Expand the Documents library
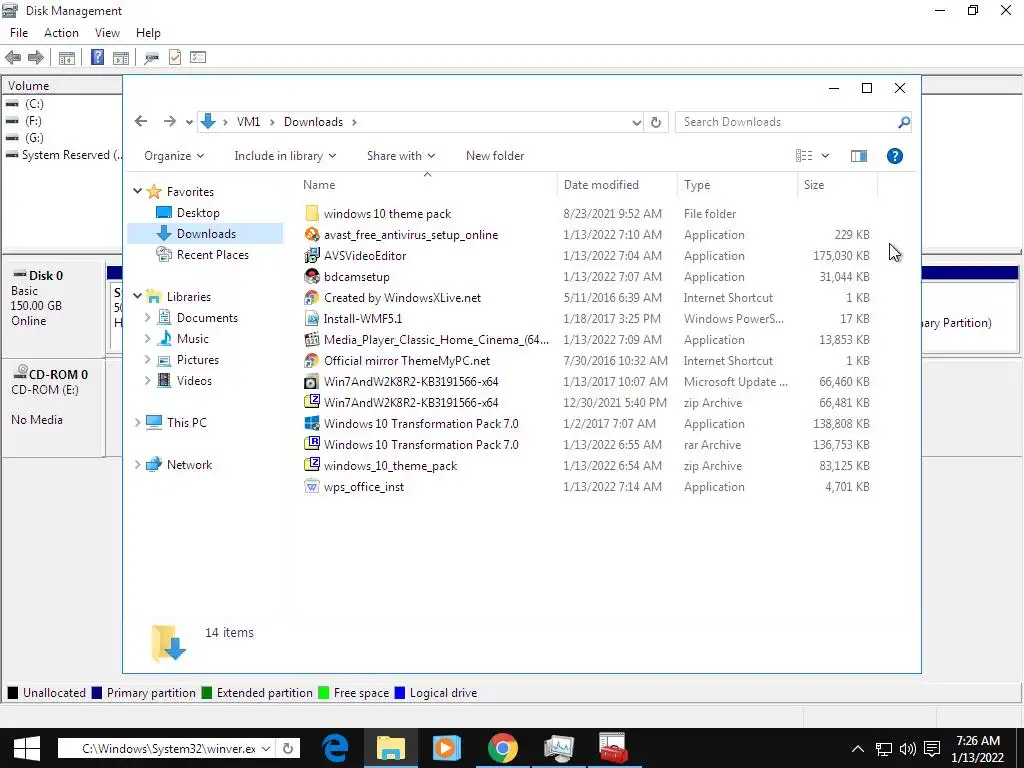The height and width of the screenshot is (768, 1024). point(148,317)
